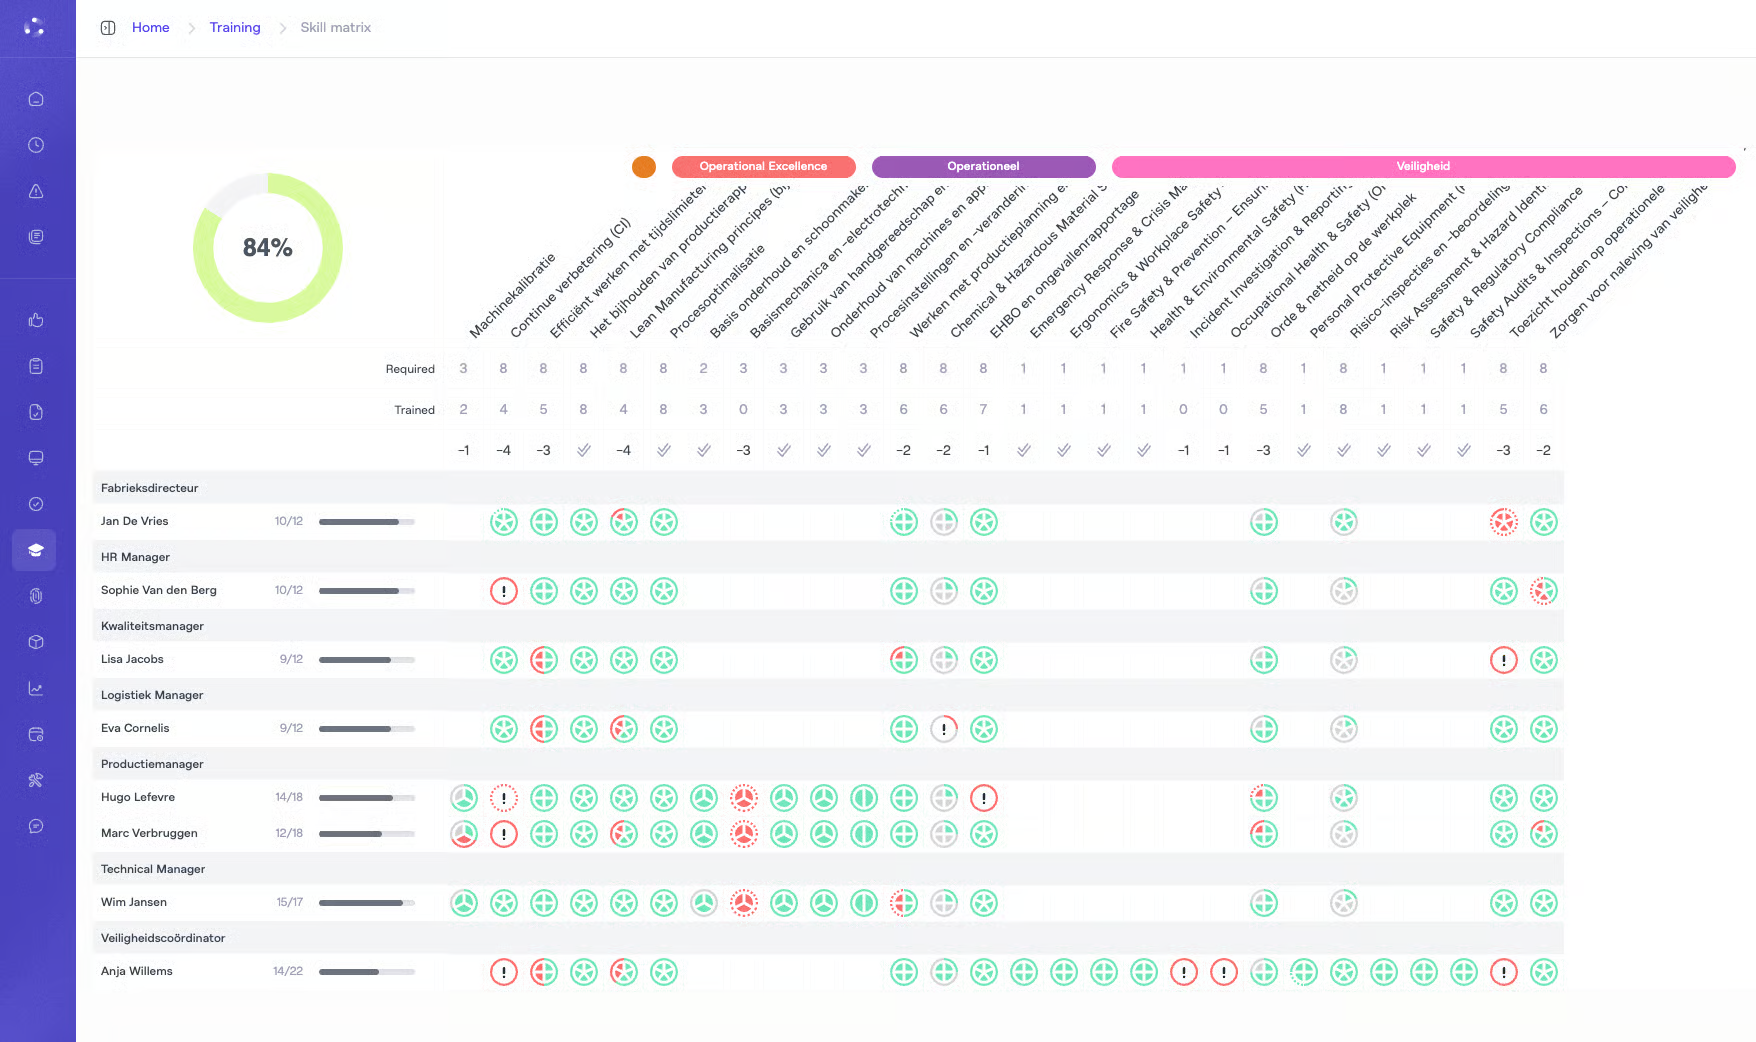Click the clock icon in the sidebar

(x=36, y=145)
